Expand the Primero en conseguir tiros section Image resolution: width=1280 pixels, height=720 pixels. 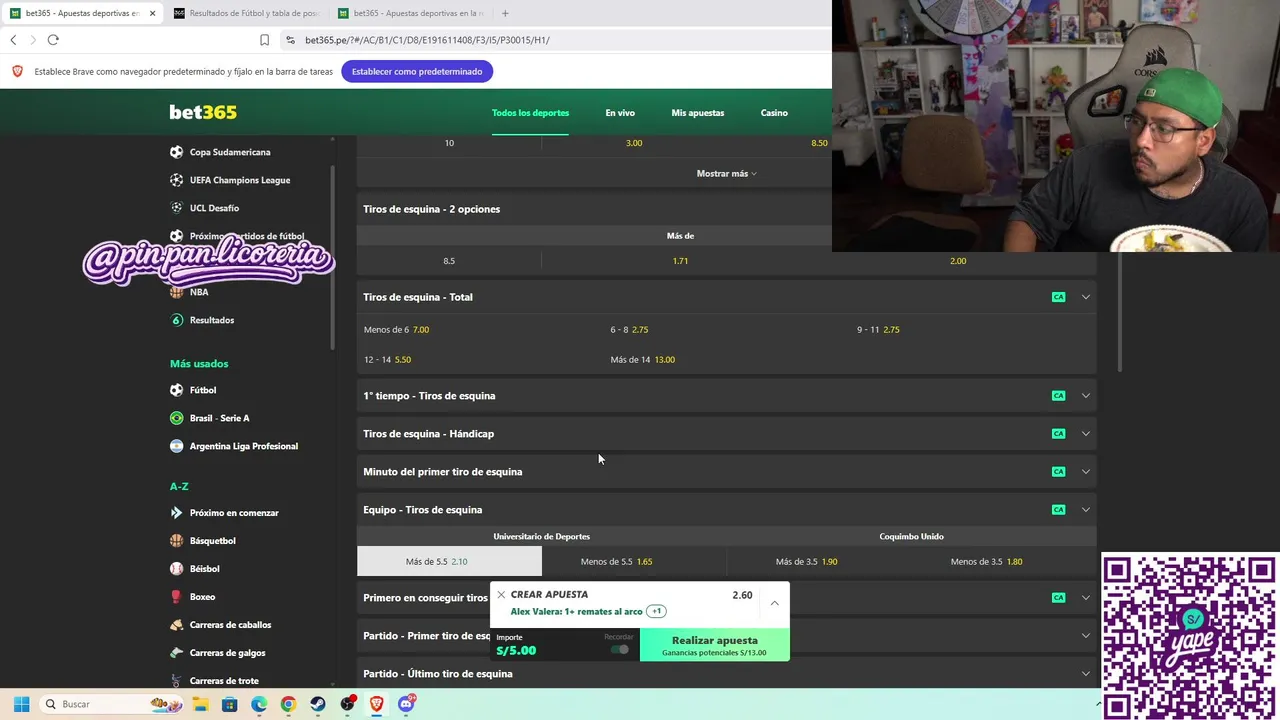click(1085, 598)
